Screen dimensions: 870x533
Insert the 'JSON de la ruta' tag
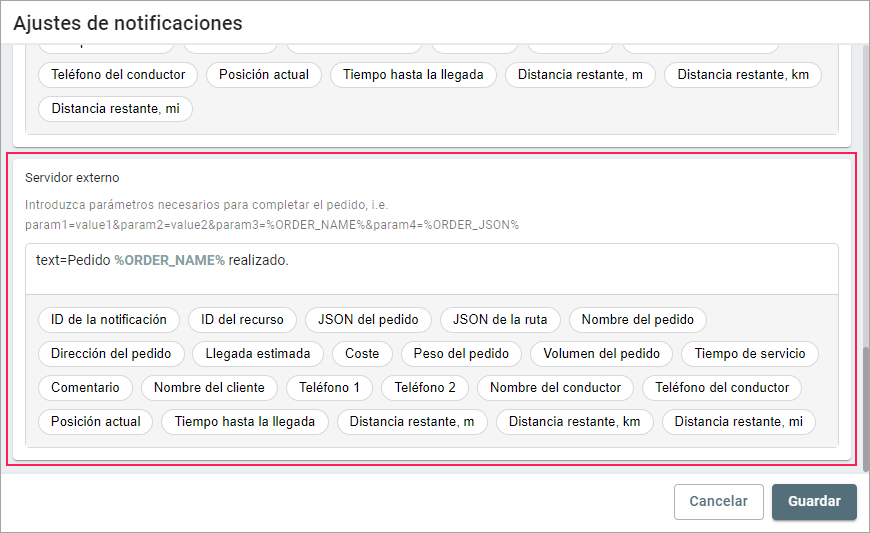500,320
